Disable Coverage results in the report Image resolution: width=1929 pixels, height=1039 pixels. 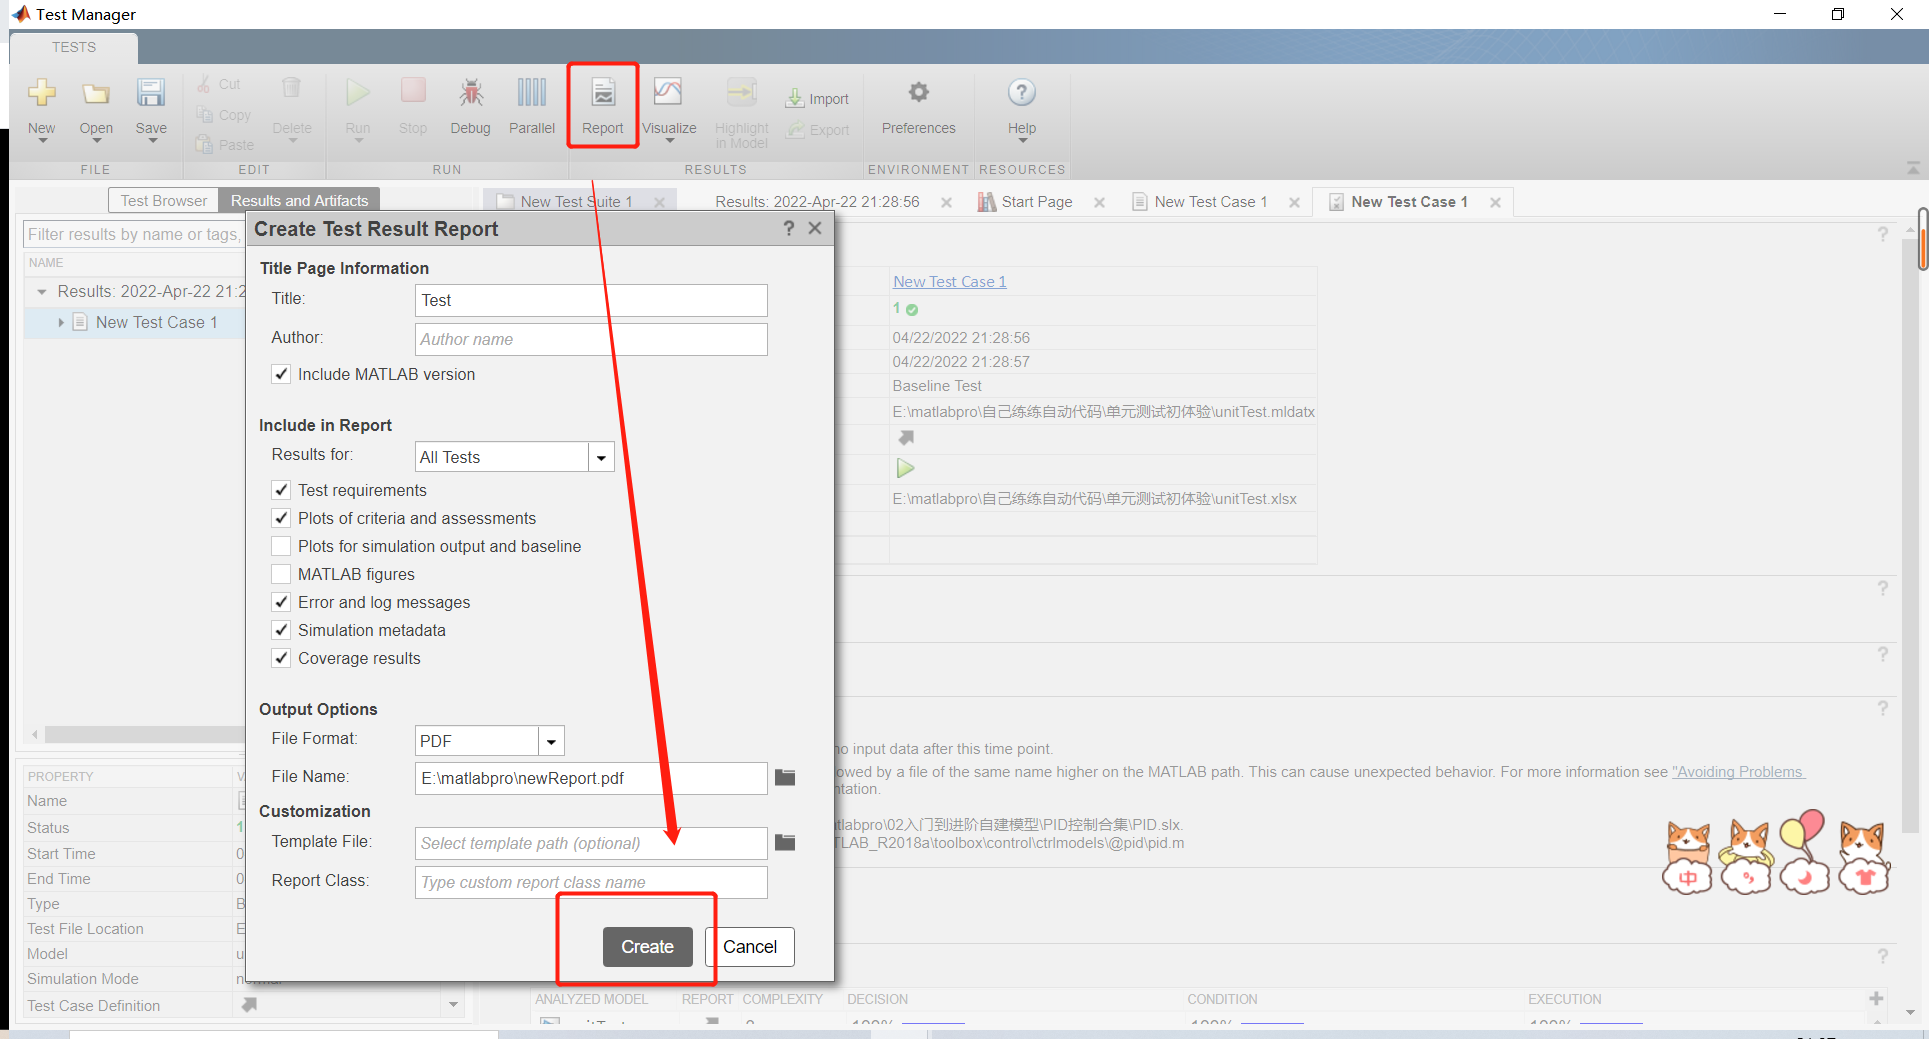[x=281, y=658]
